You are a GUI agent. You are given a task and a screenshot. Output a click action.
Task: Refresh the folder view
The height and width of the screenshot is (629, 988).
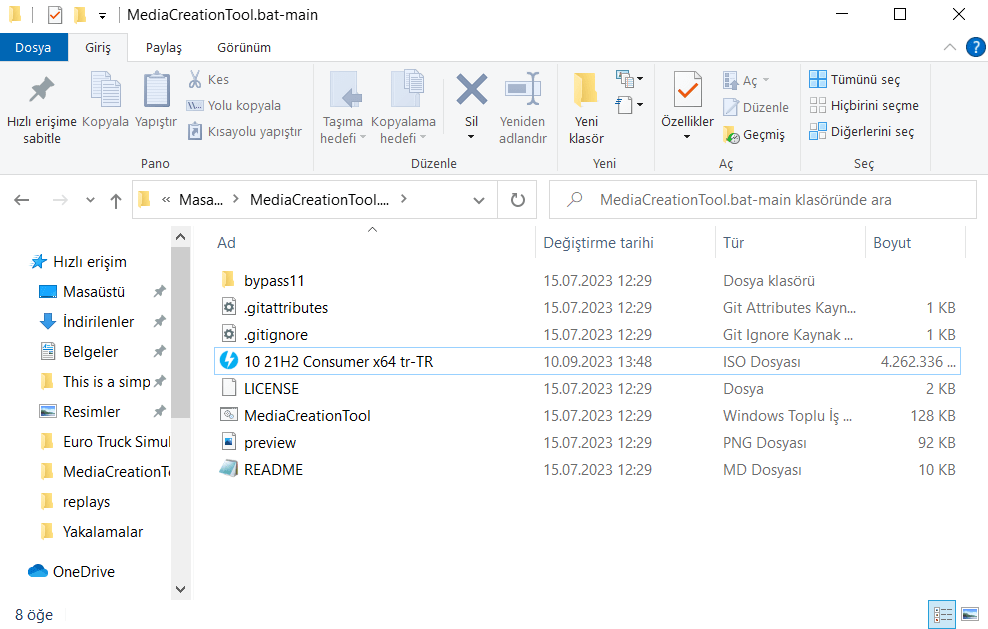517,200
